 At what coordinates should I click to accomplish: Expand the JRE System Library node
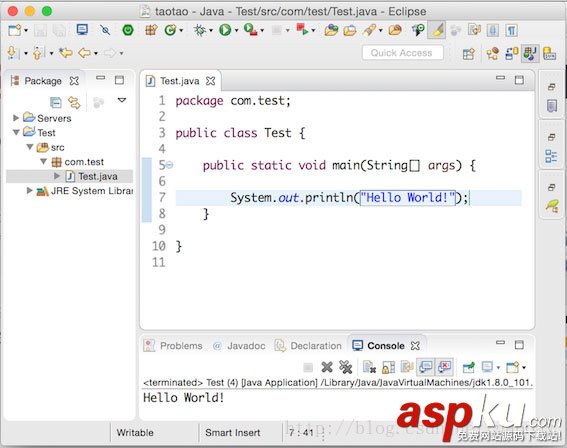(x=30, y=191)
